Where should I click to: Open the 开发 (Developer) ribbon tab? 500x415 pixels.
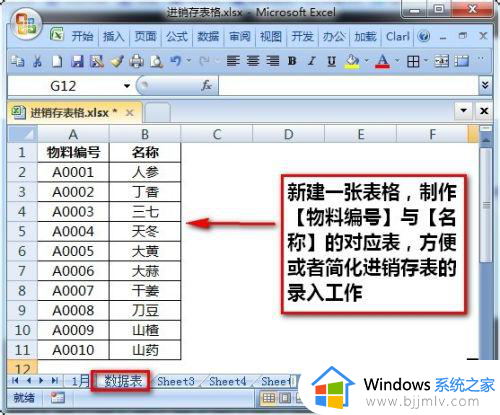302,36
